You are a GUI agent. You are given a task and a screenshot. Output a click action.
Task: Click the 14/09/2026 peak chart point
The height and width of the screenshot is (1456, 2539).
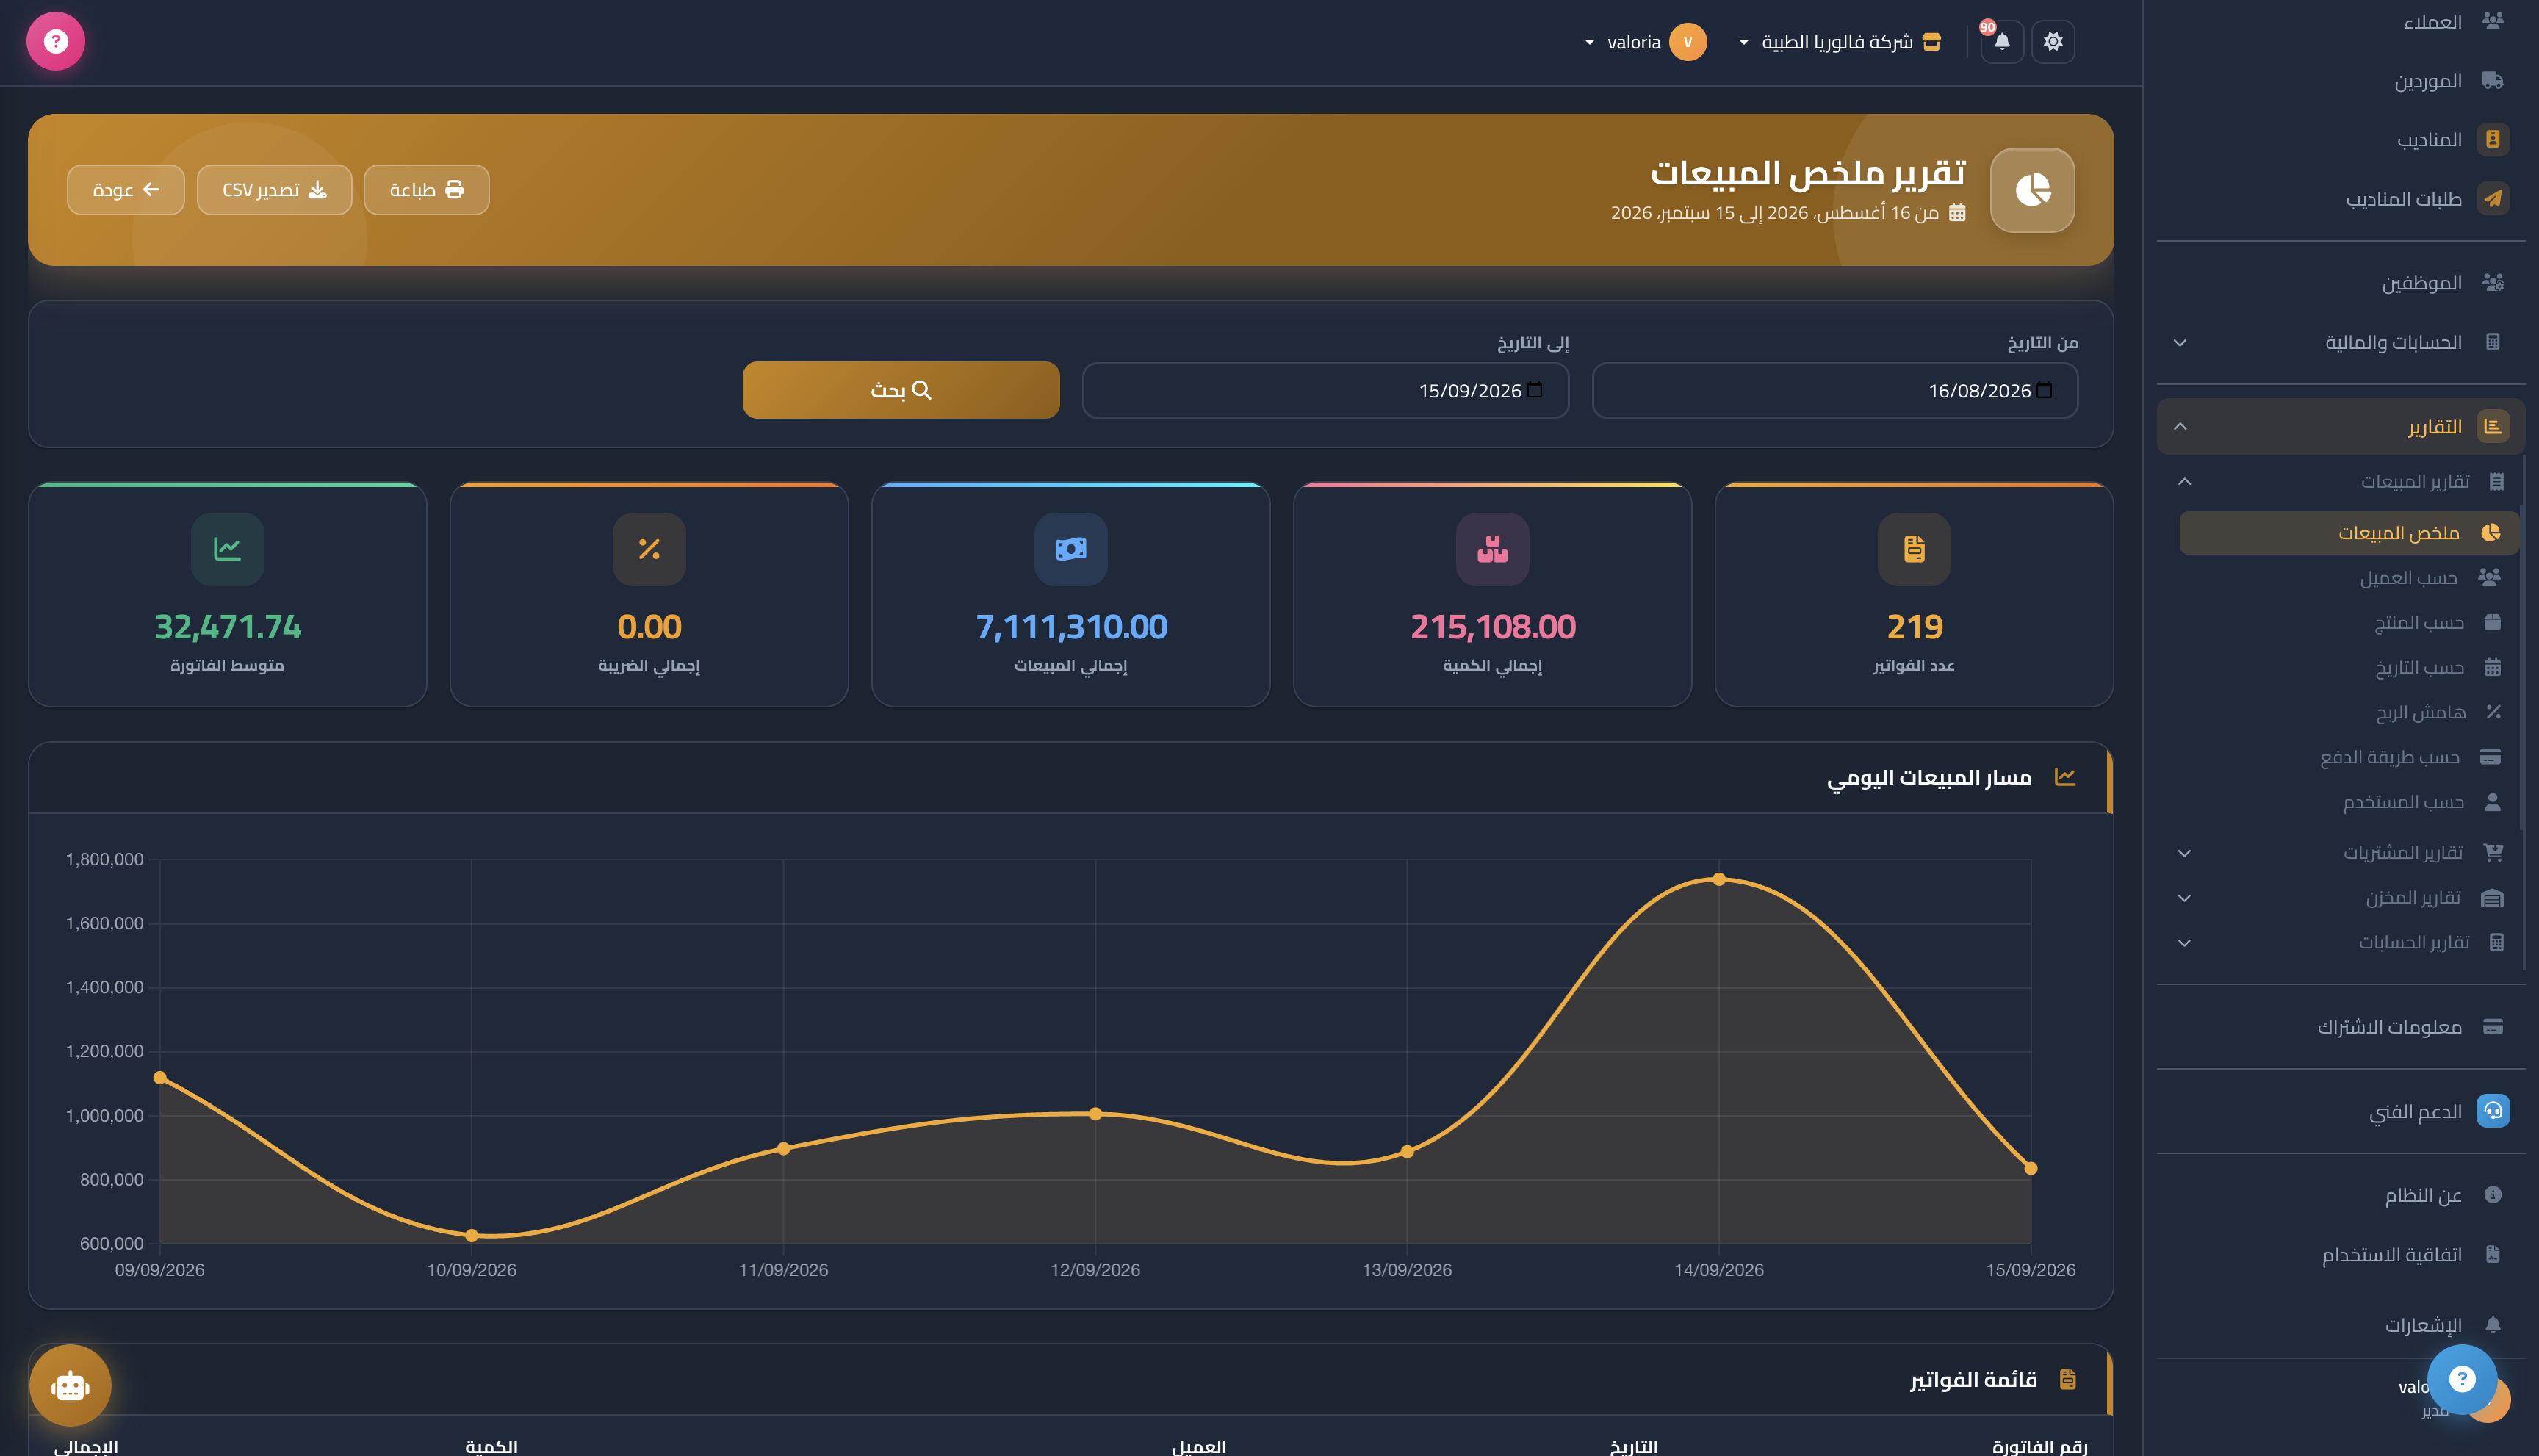1719,879
